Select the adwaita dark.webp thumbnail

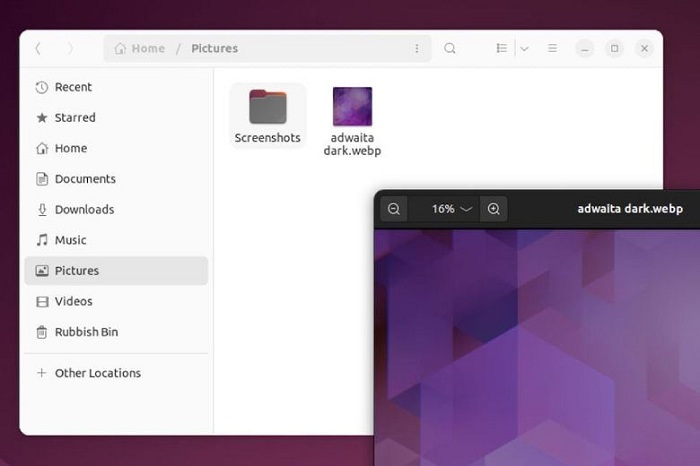(x=352, y=106)
